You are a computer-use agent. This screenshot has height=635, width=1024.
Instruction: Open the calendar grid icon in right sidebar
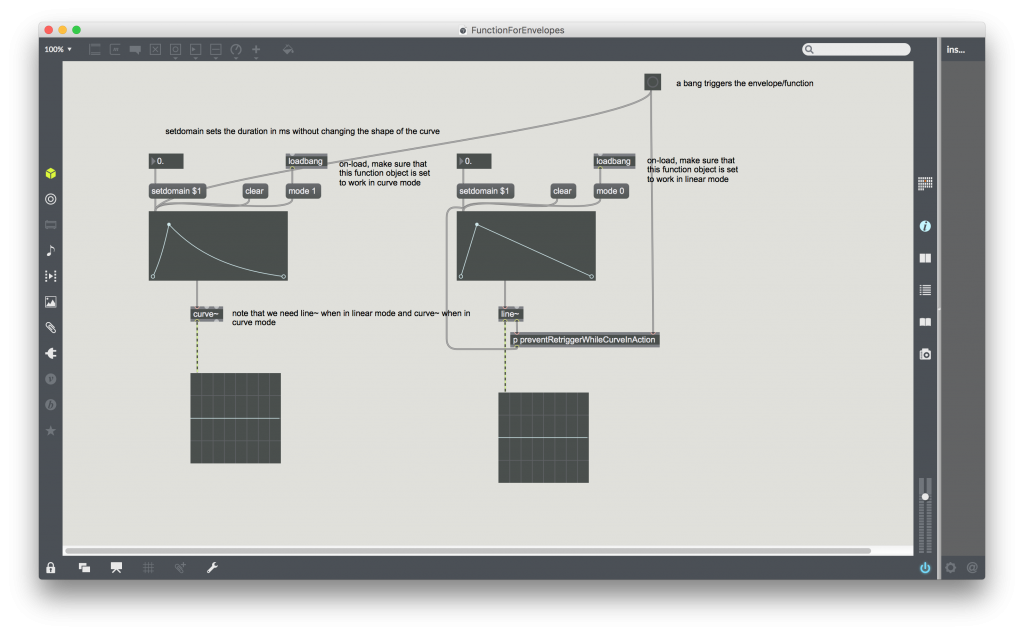[925, 183]
